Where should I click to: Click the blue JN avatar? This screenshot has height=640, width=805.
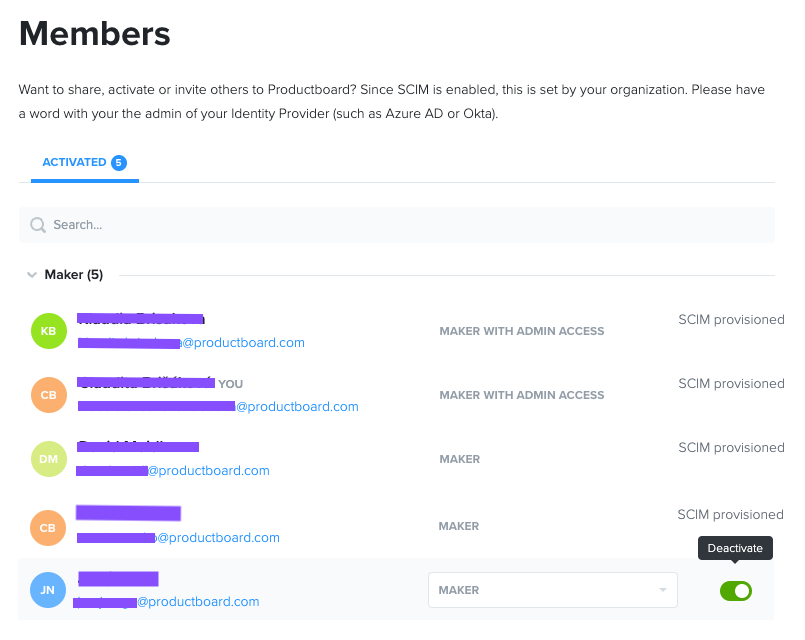48,590
